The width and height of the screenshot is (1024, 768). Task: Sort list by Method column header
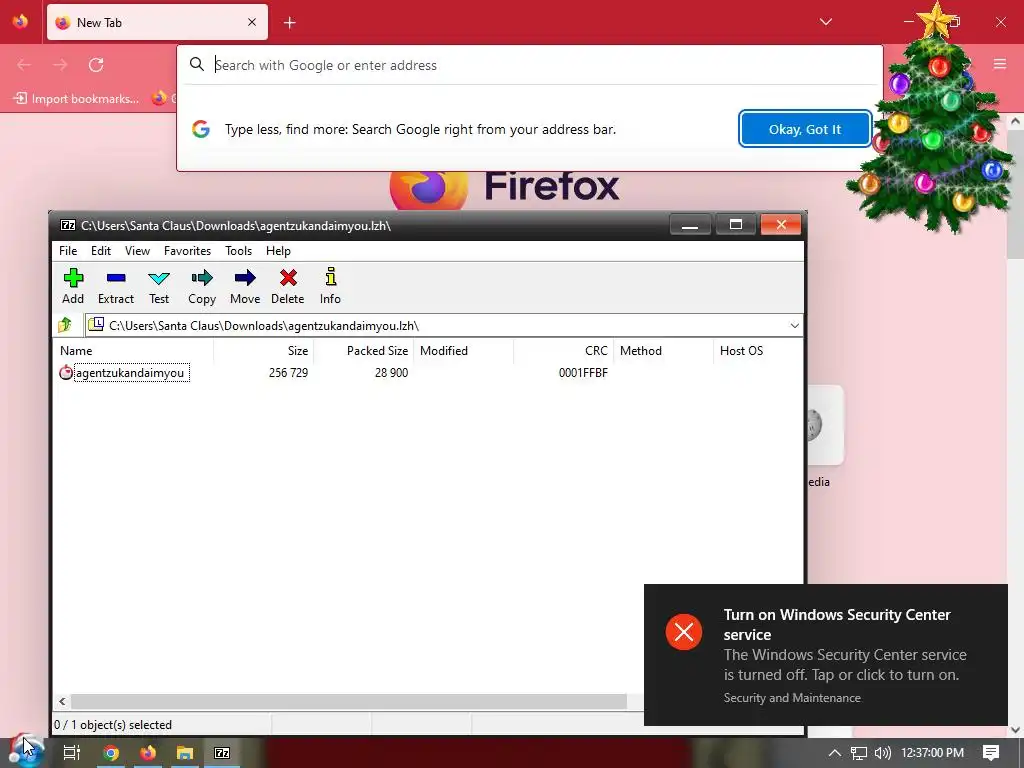click(x=664, y=351)
